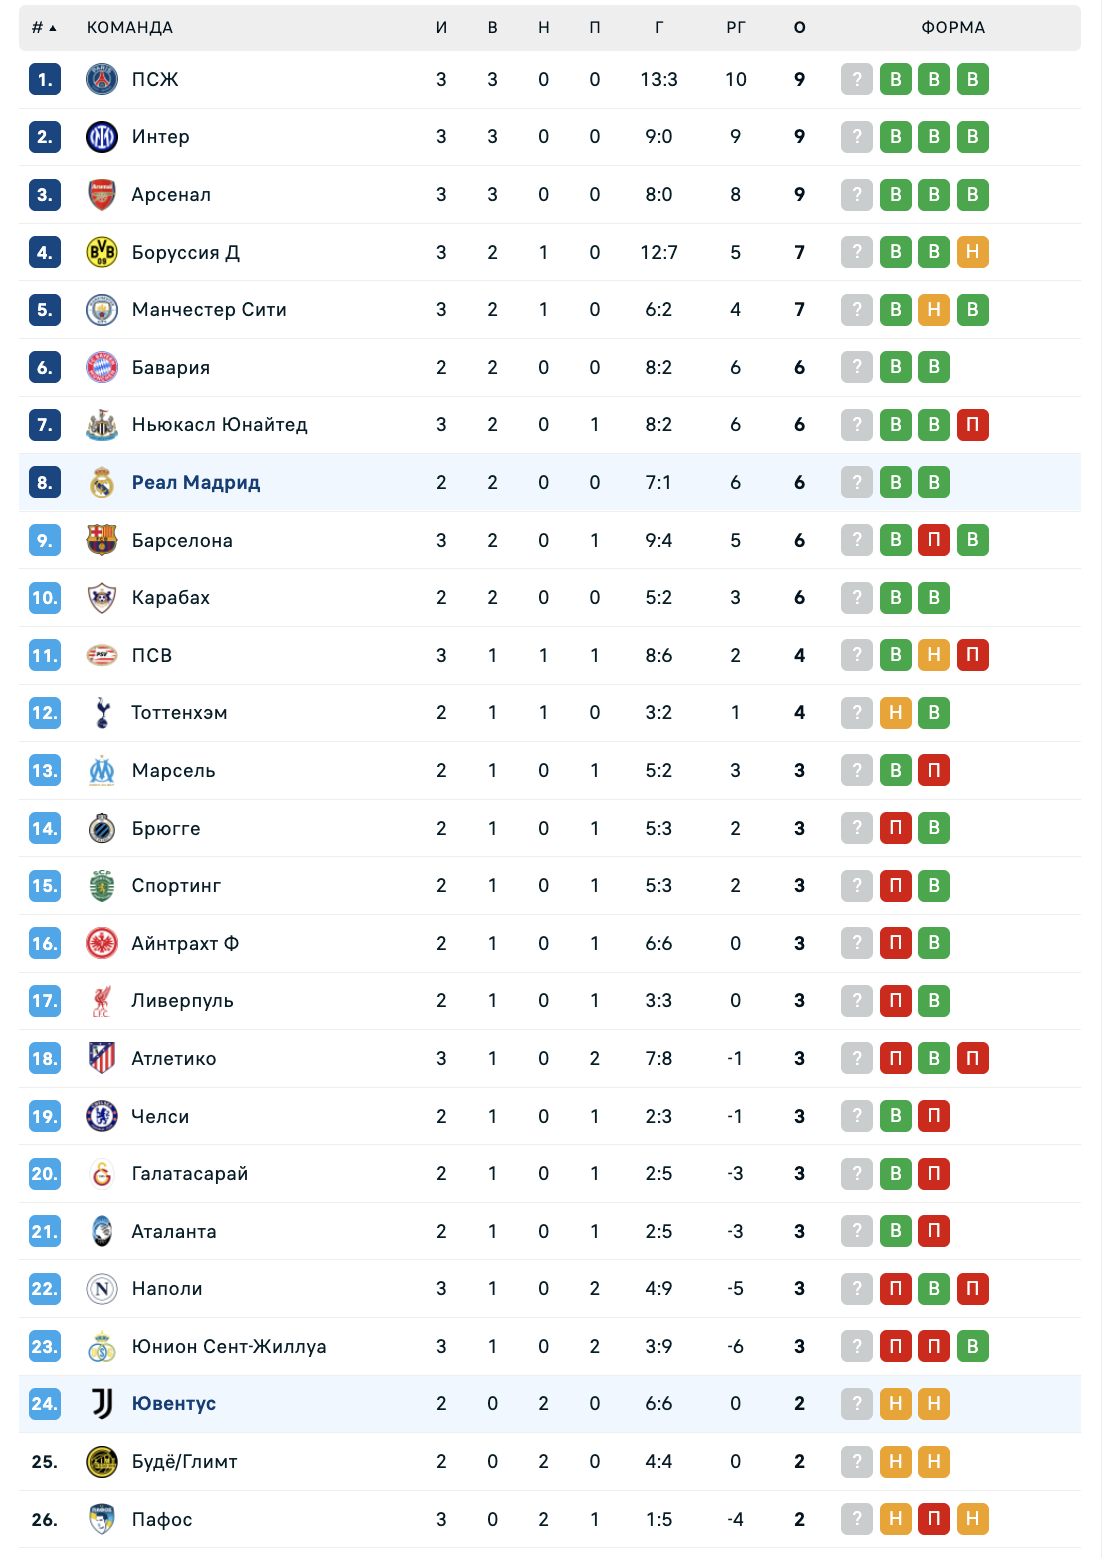1102x1558 pixels.
Task: Click the orange Н form badge for Боруссия Д
Action: coord(972,252)
